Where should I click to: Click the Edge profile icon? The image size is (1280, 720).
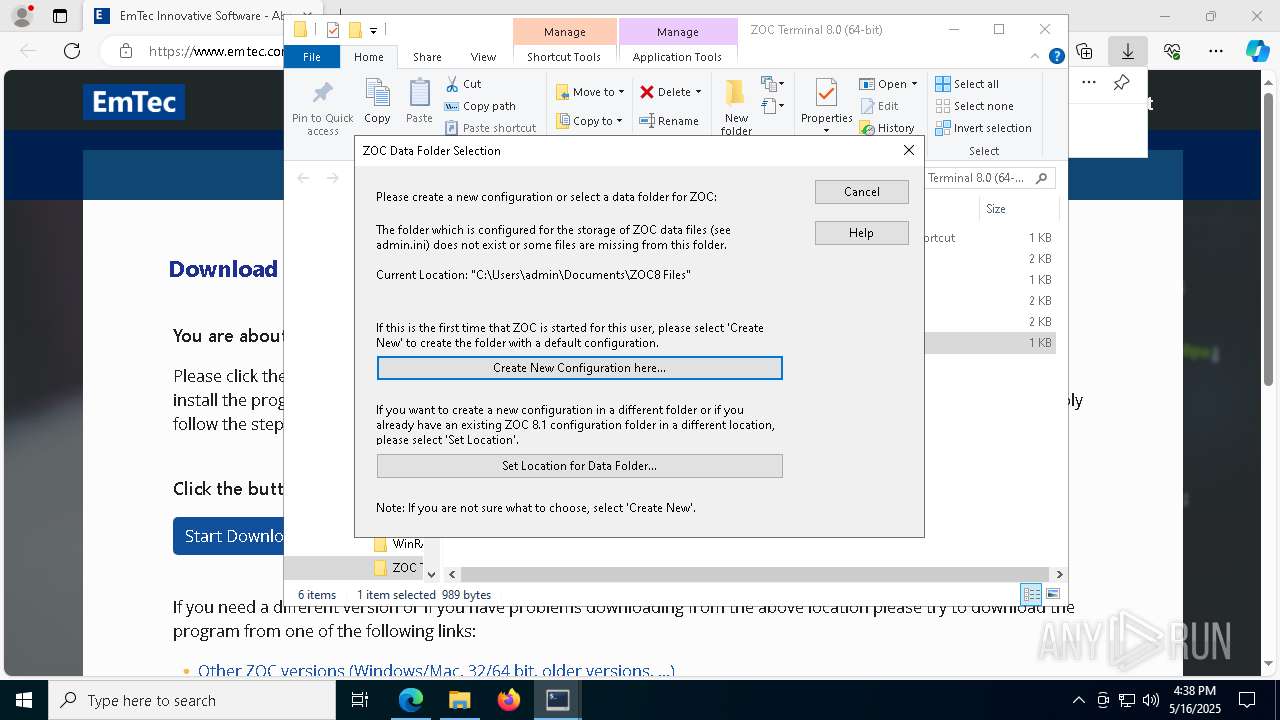coord(22,16)
